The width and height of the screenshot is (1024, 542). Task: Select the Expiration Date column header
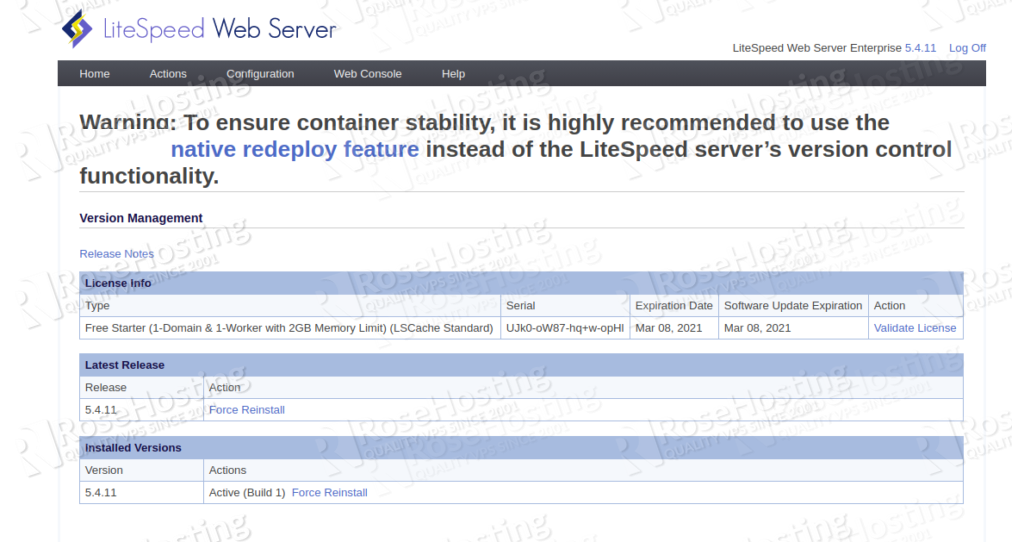[674, 306]
